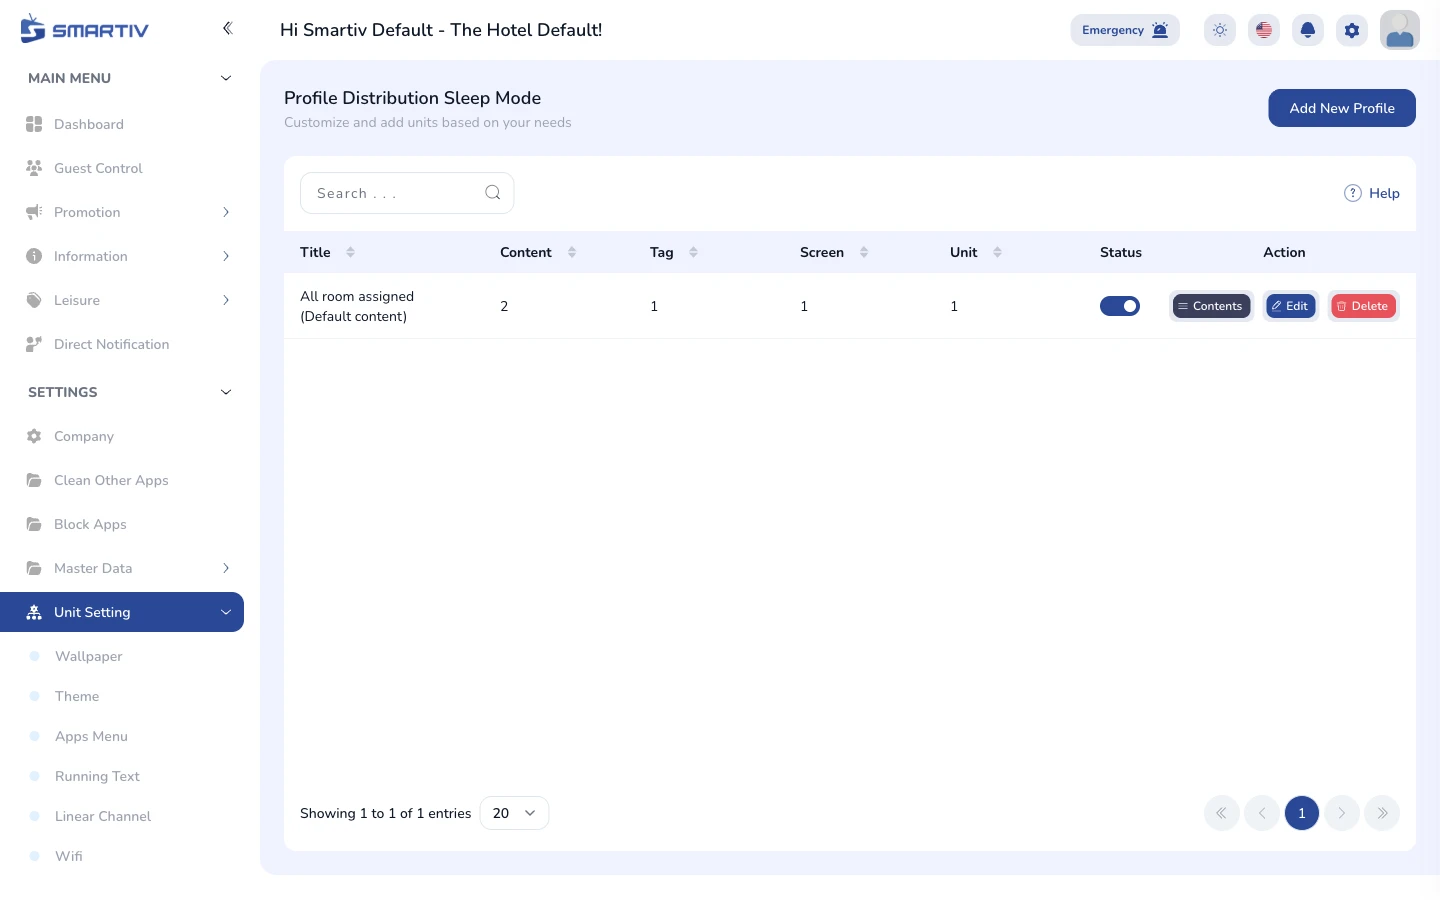
Task: Go to next page arrow
Action: (x=1342, y=813)
